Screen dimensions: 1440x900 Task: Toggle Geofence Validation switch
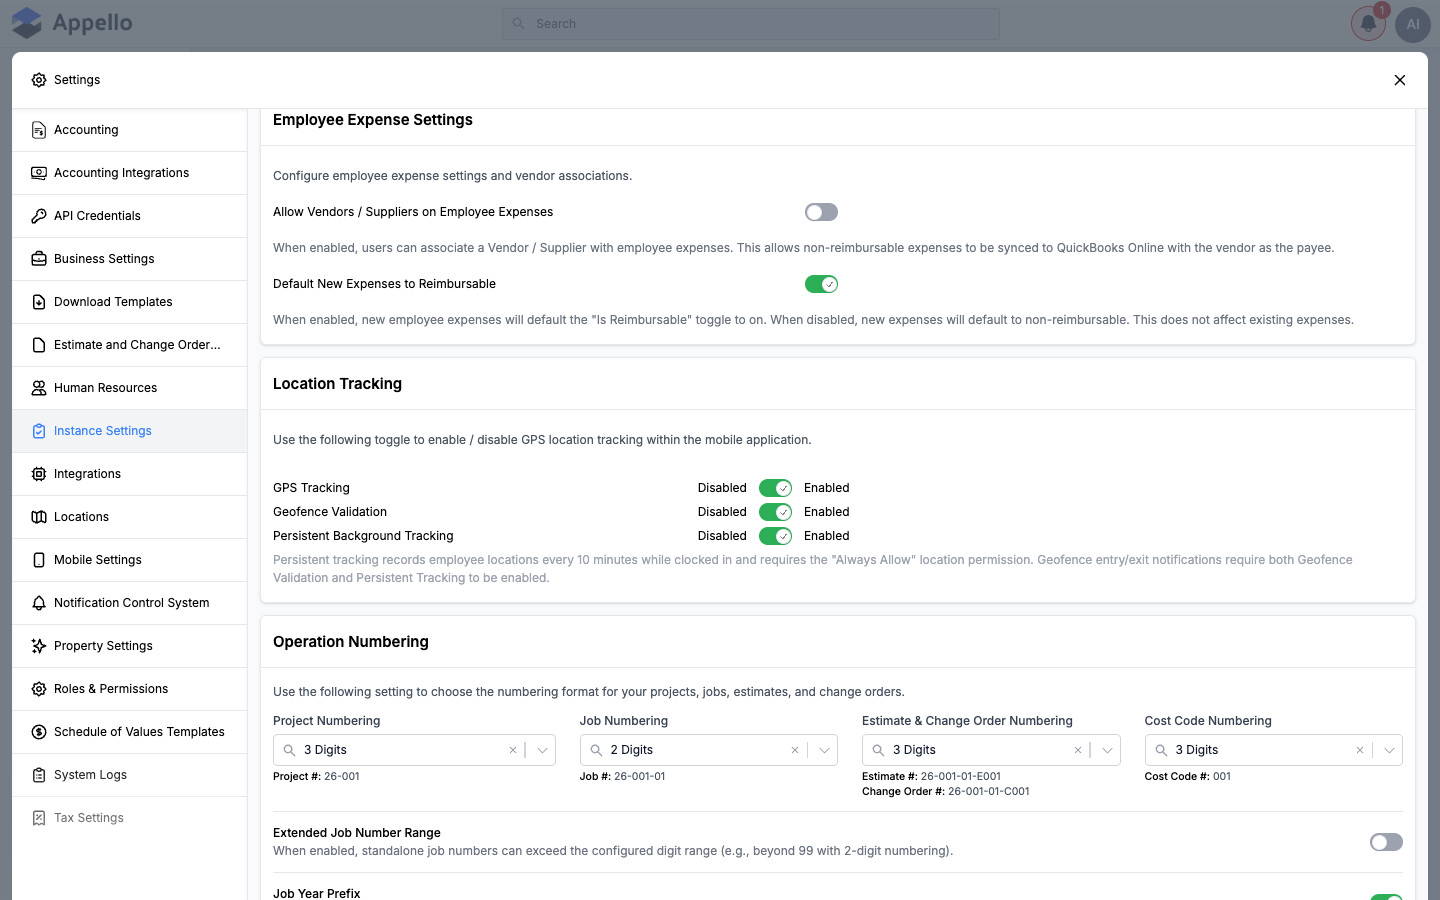(x=775, y=512)
